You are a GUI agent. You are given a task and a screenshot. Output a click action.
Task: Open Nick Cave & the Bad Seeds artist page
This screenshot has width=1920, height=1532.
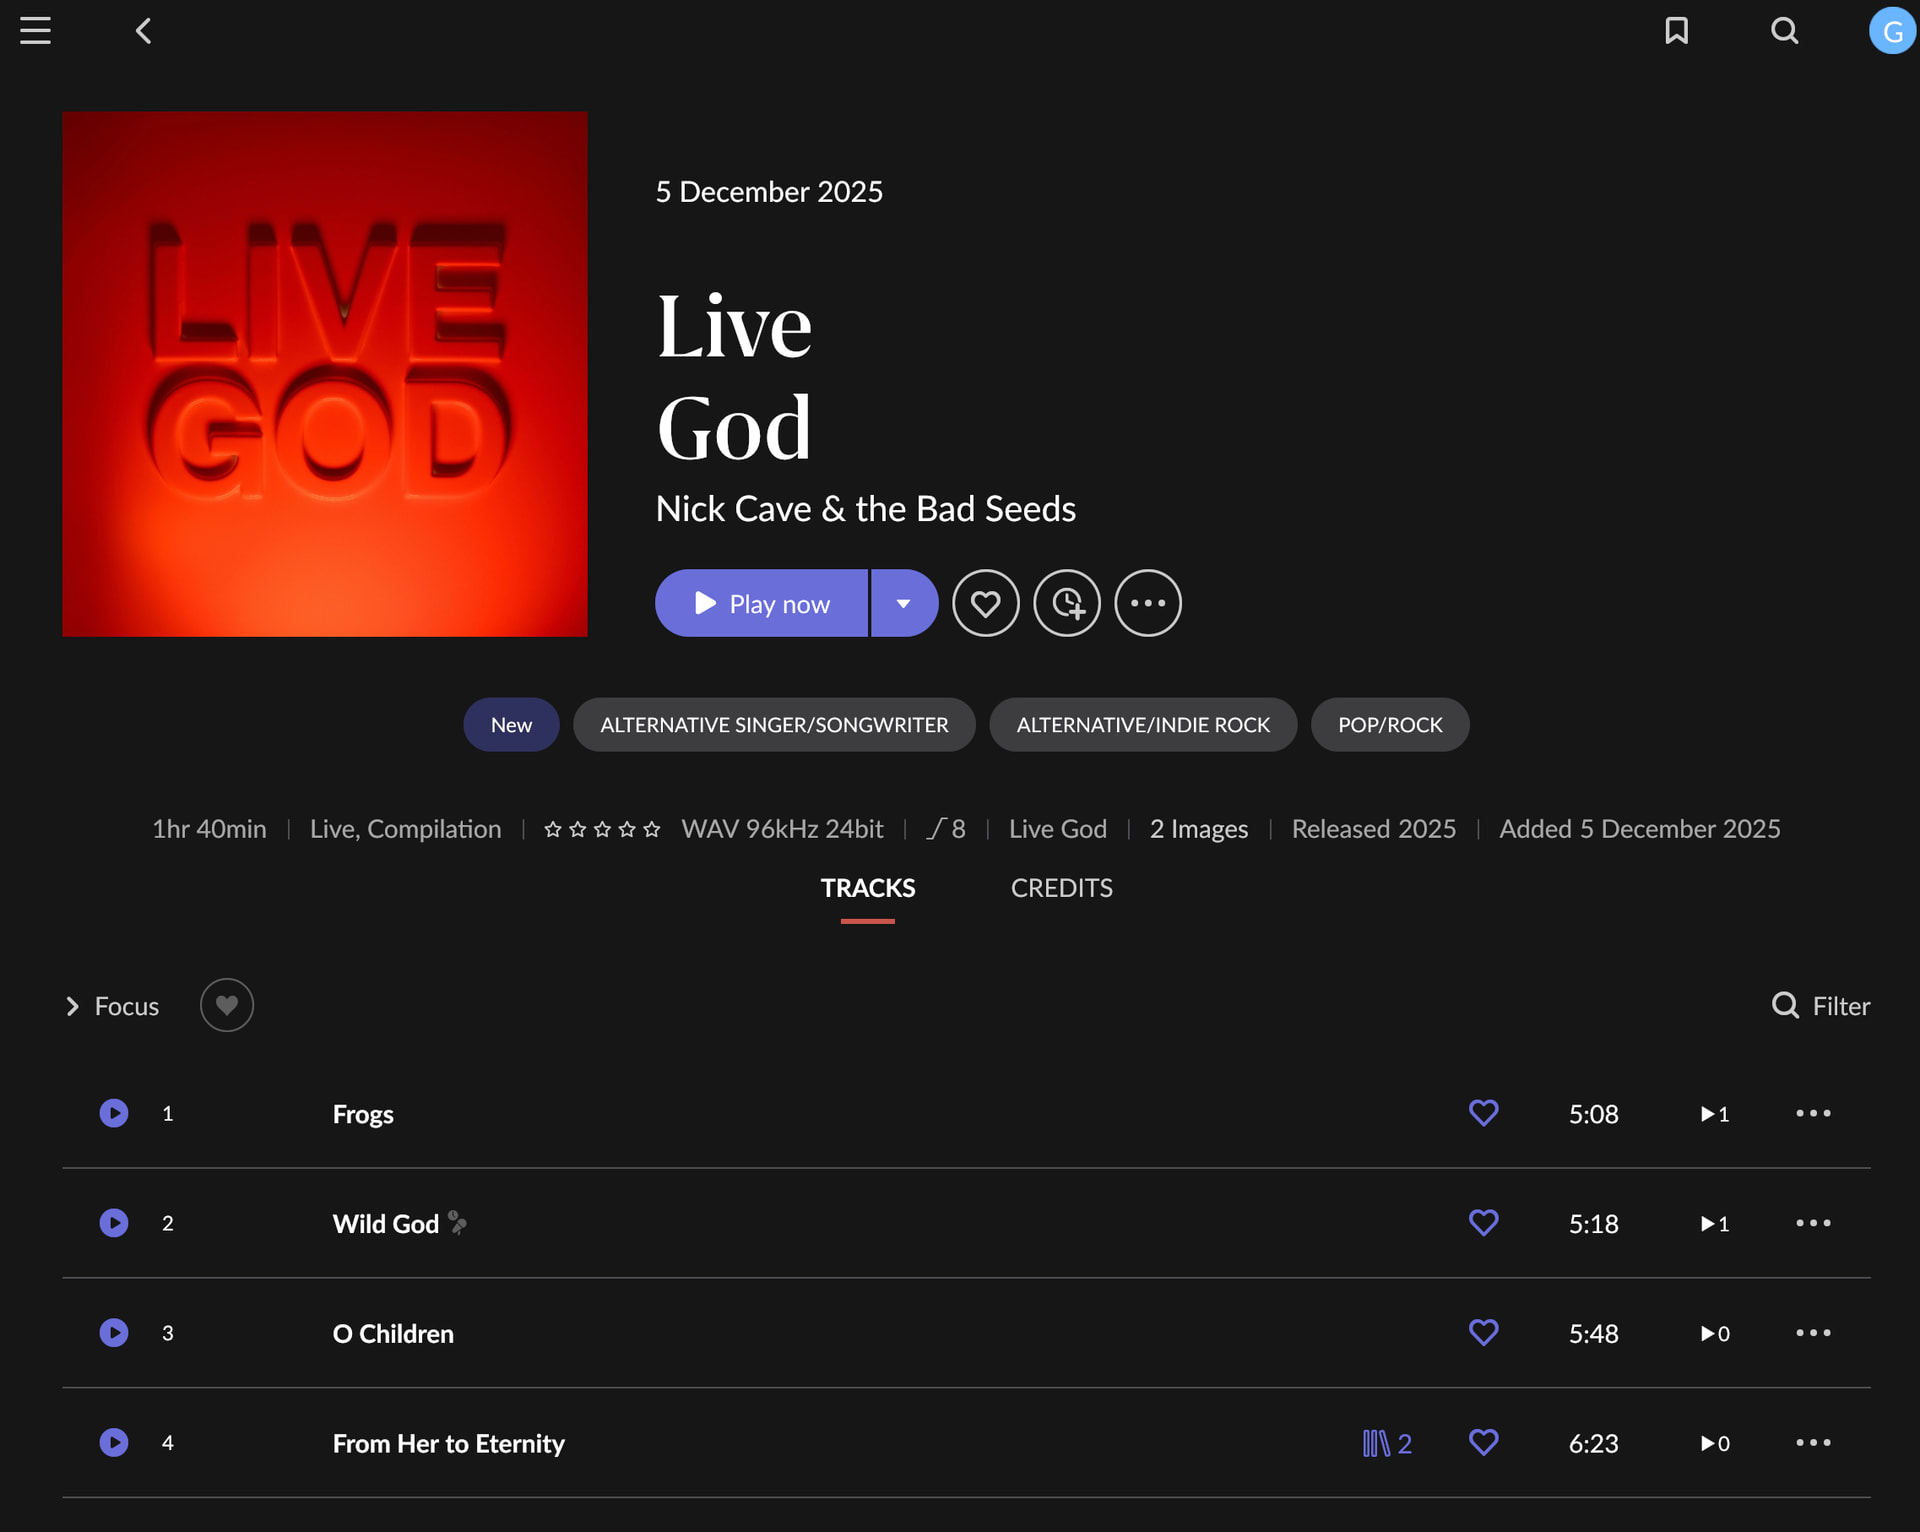[865, 509]
